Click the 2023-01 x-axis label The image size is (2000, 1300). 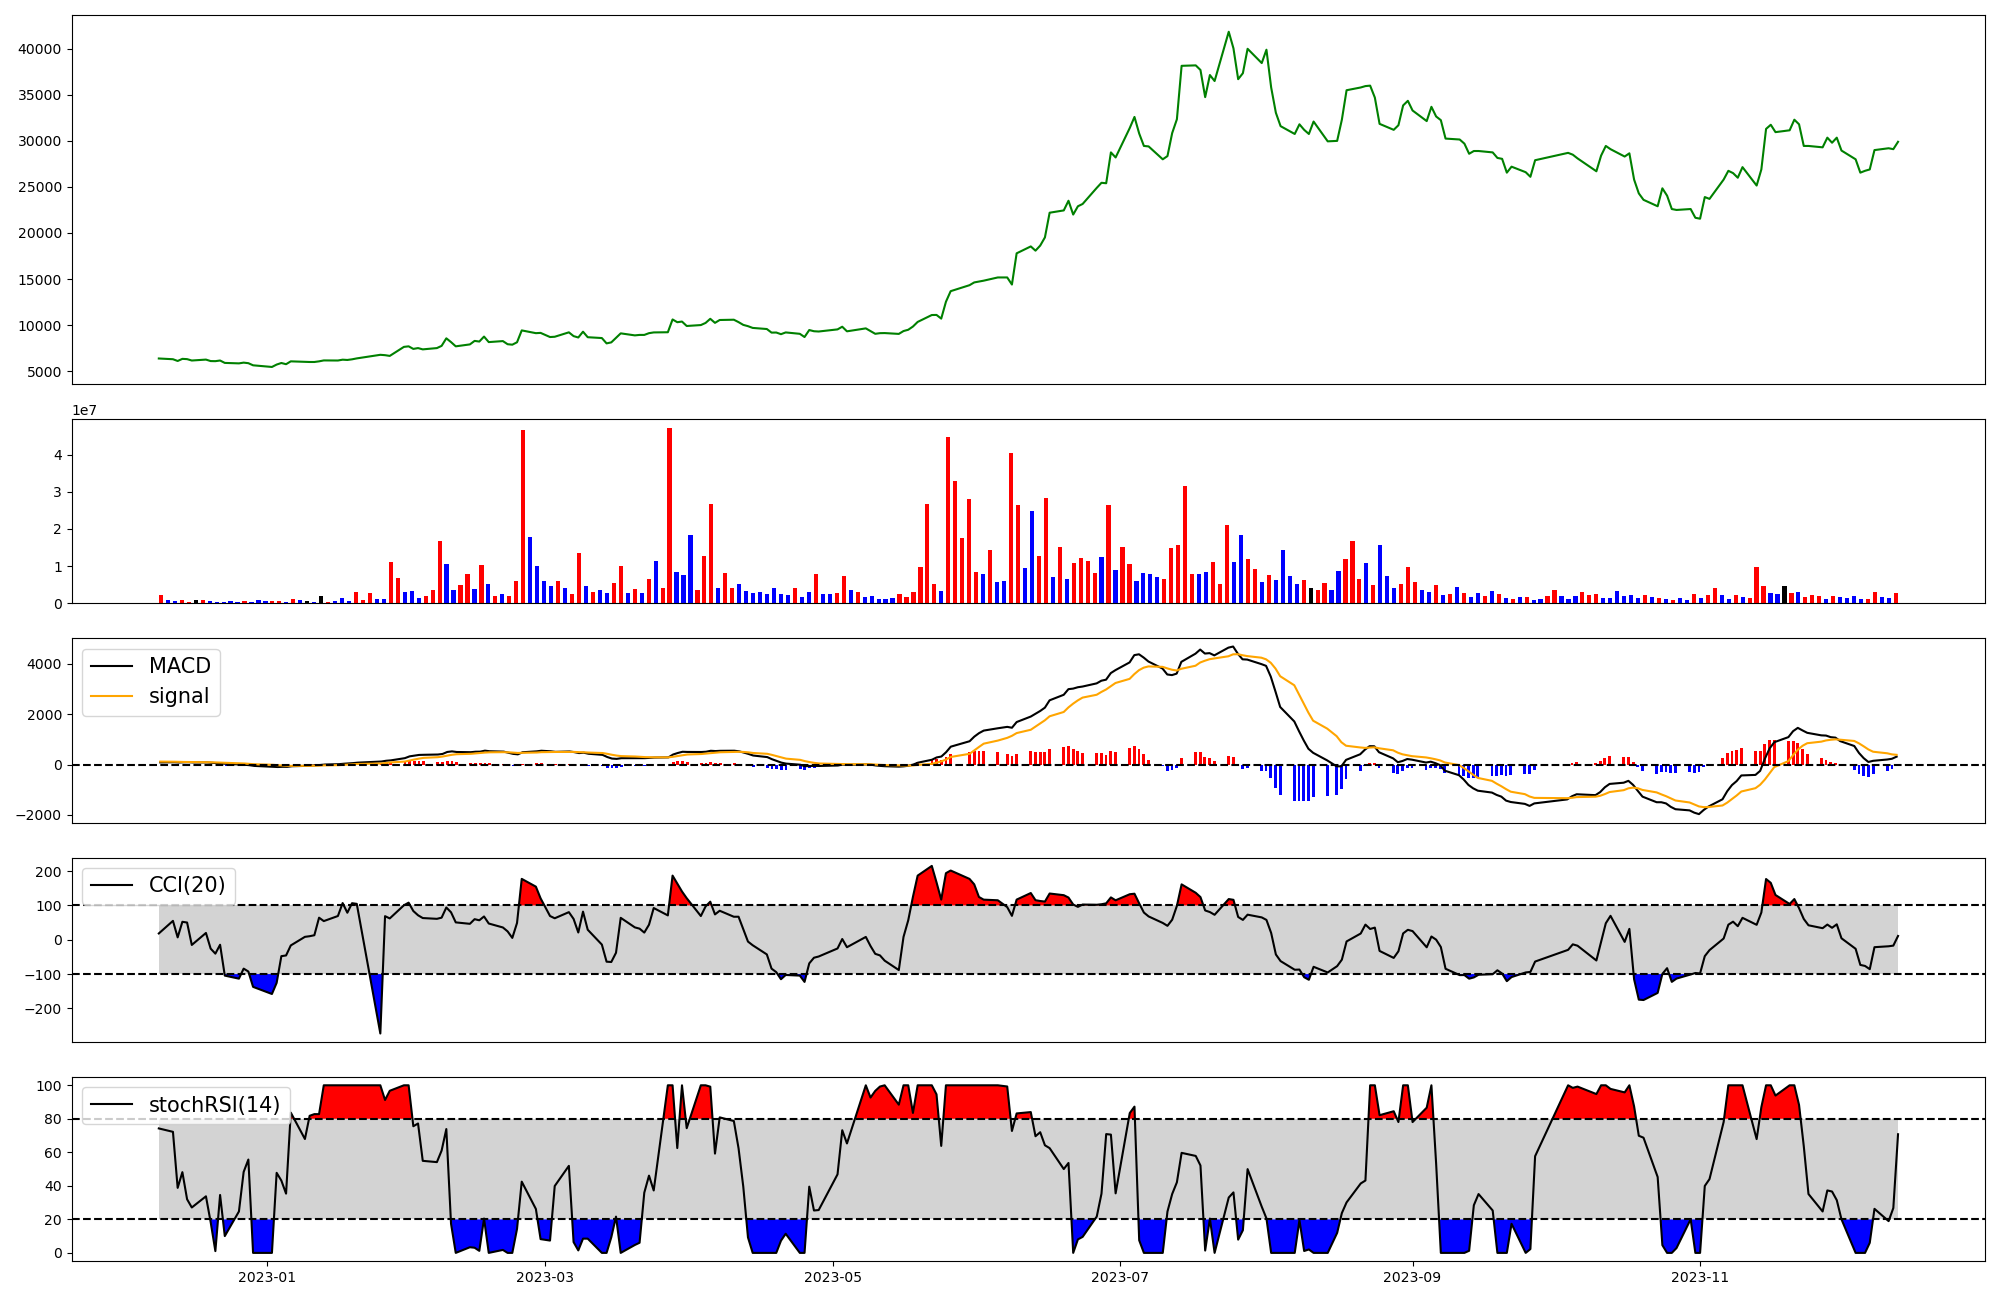point(267,1277)
